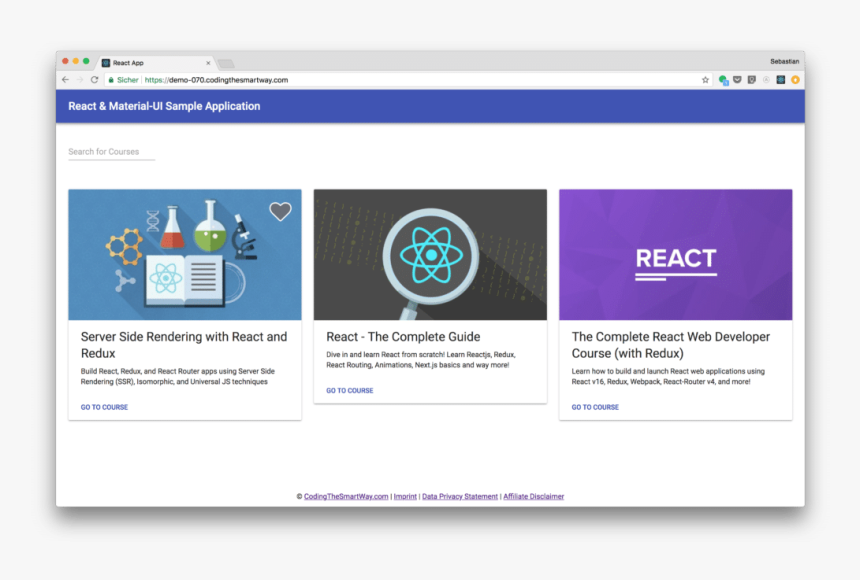Click the purple REACT course image

[676, 255]
